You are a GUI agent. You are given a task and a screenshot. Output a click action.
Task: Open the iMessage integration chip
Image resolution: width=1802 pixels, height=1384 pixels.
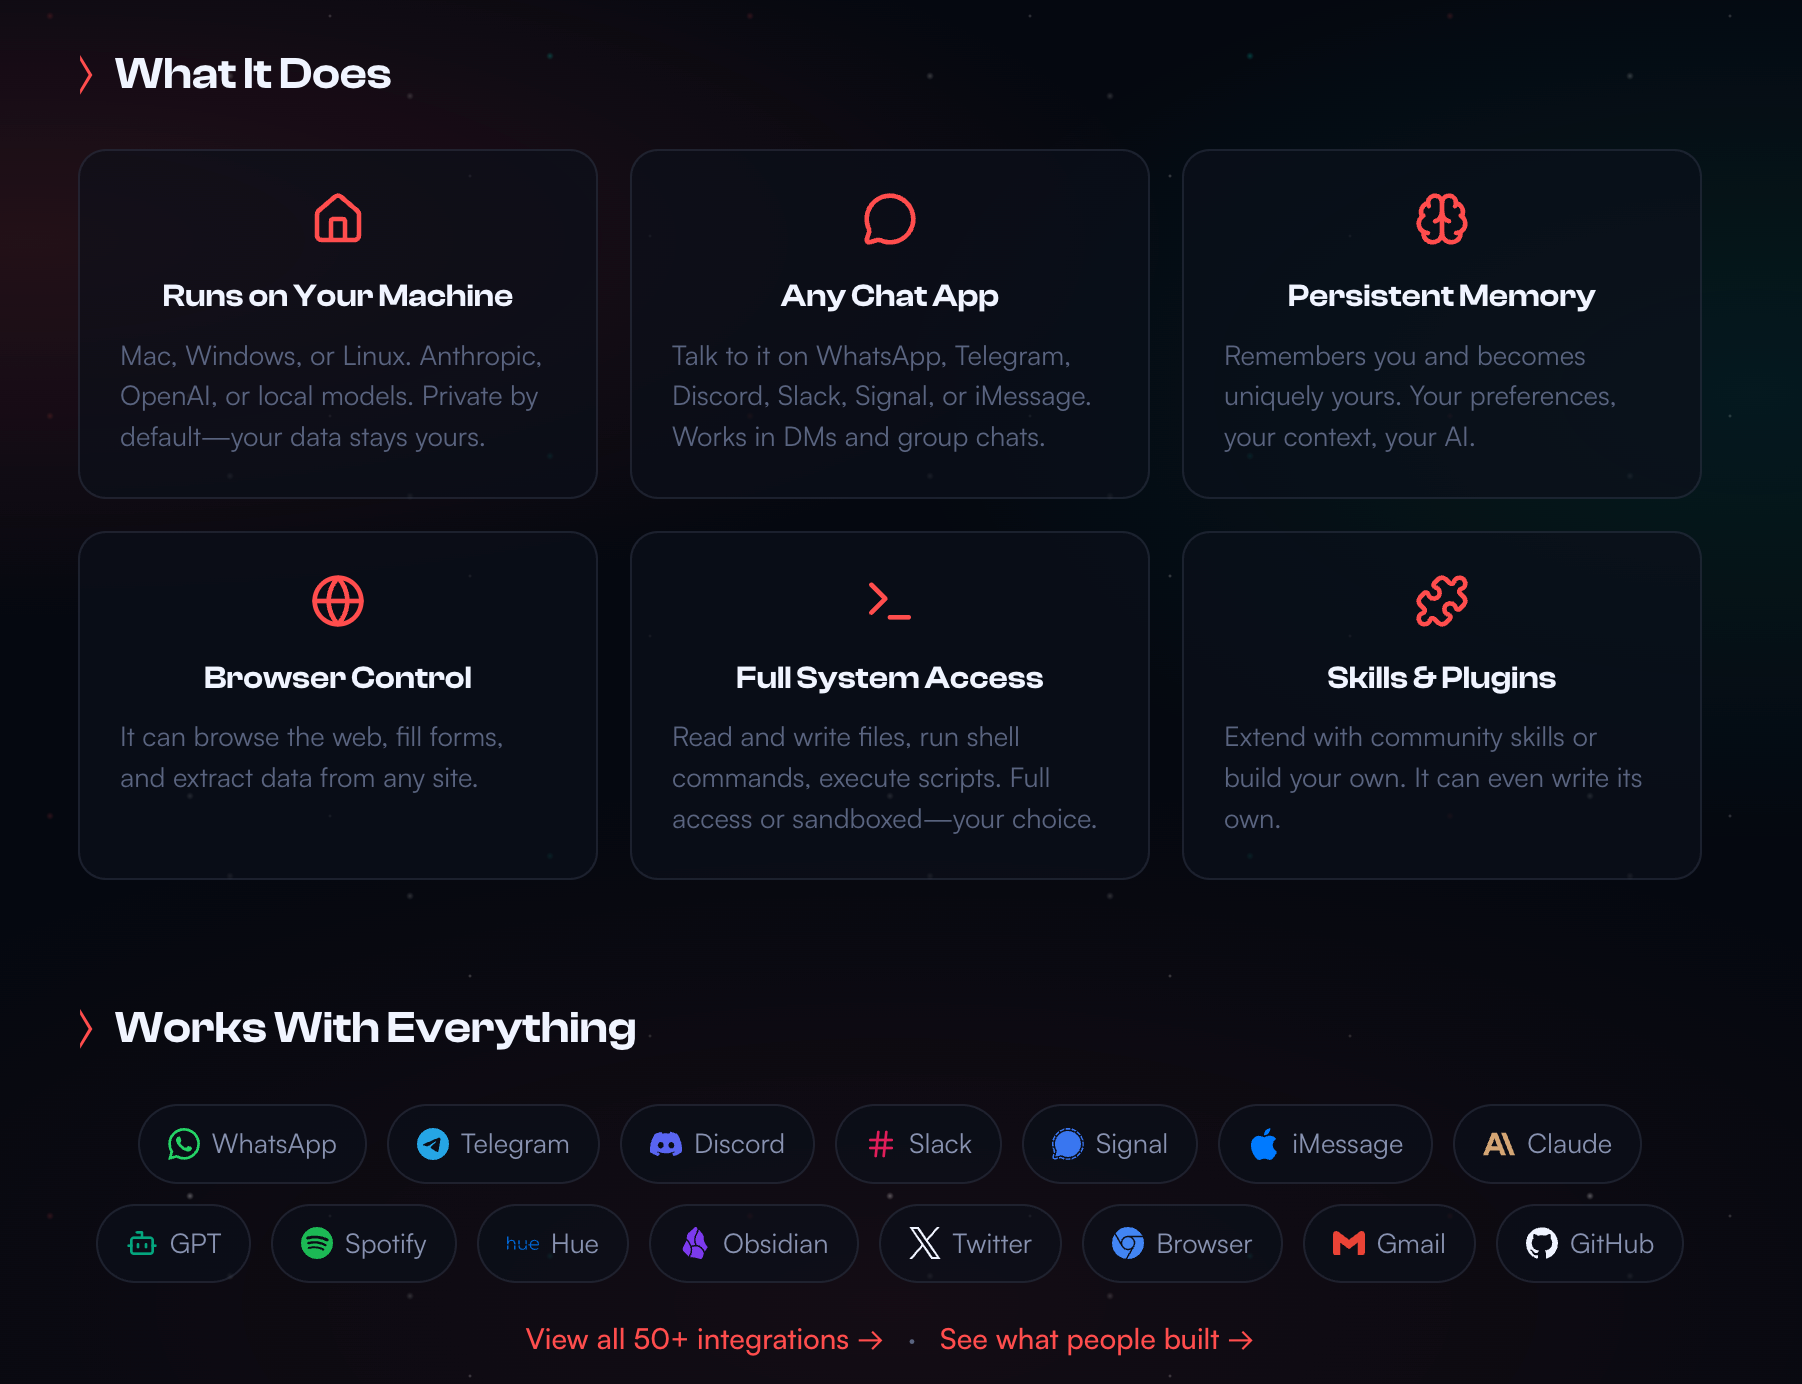pos(1325,1144)
